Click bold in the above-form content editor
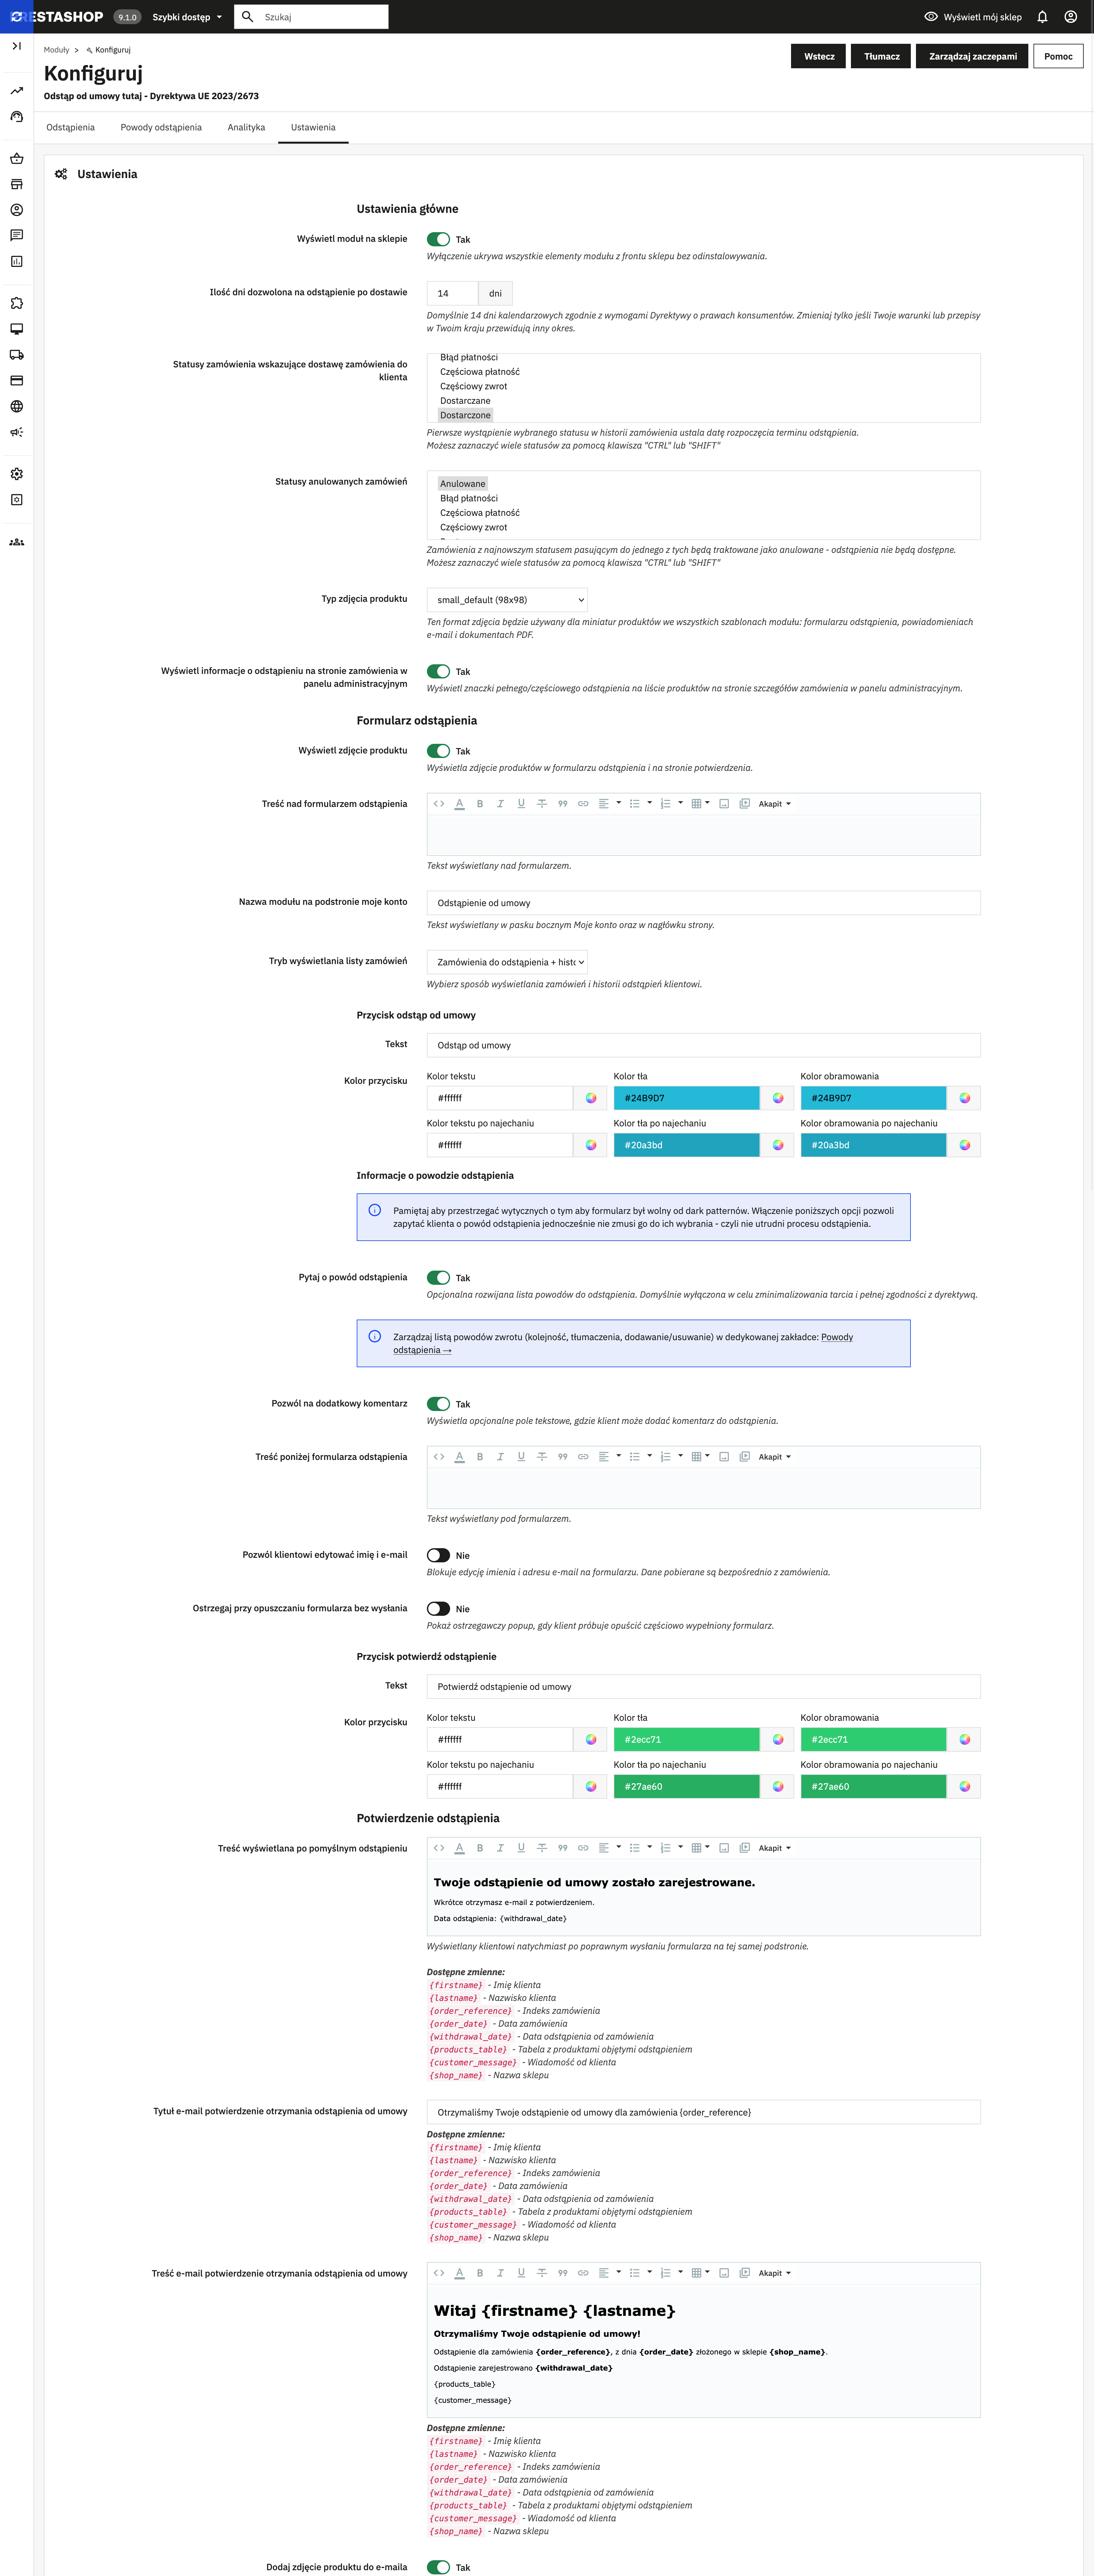The width and height of the screenshot is (1094, 2576). 480,804
